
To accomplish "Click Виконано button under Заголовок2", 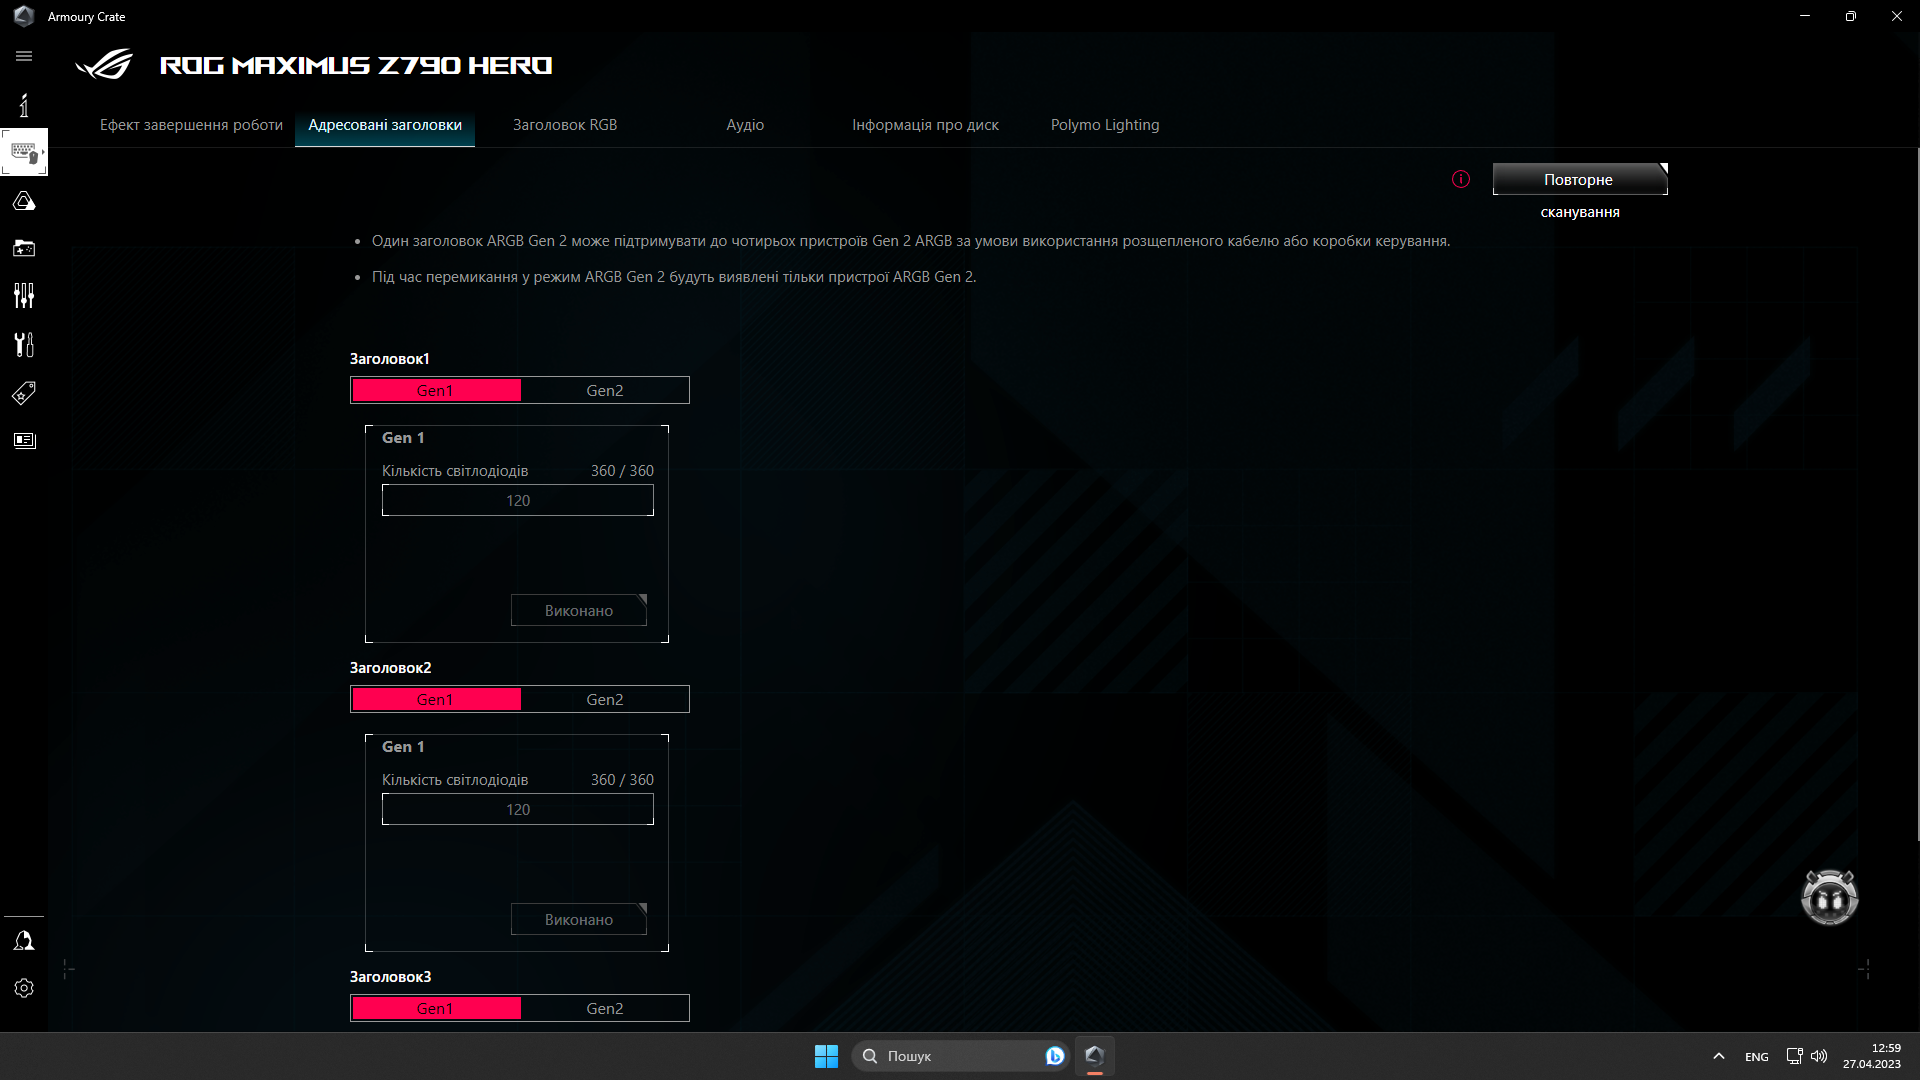I will coord(579,919).
